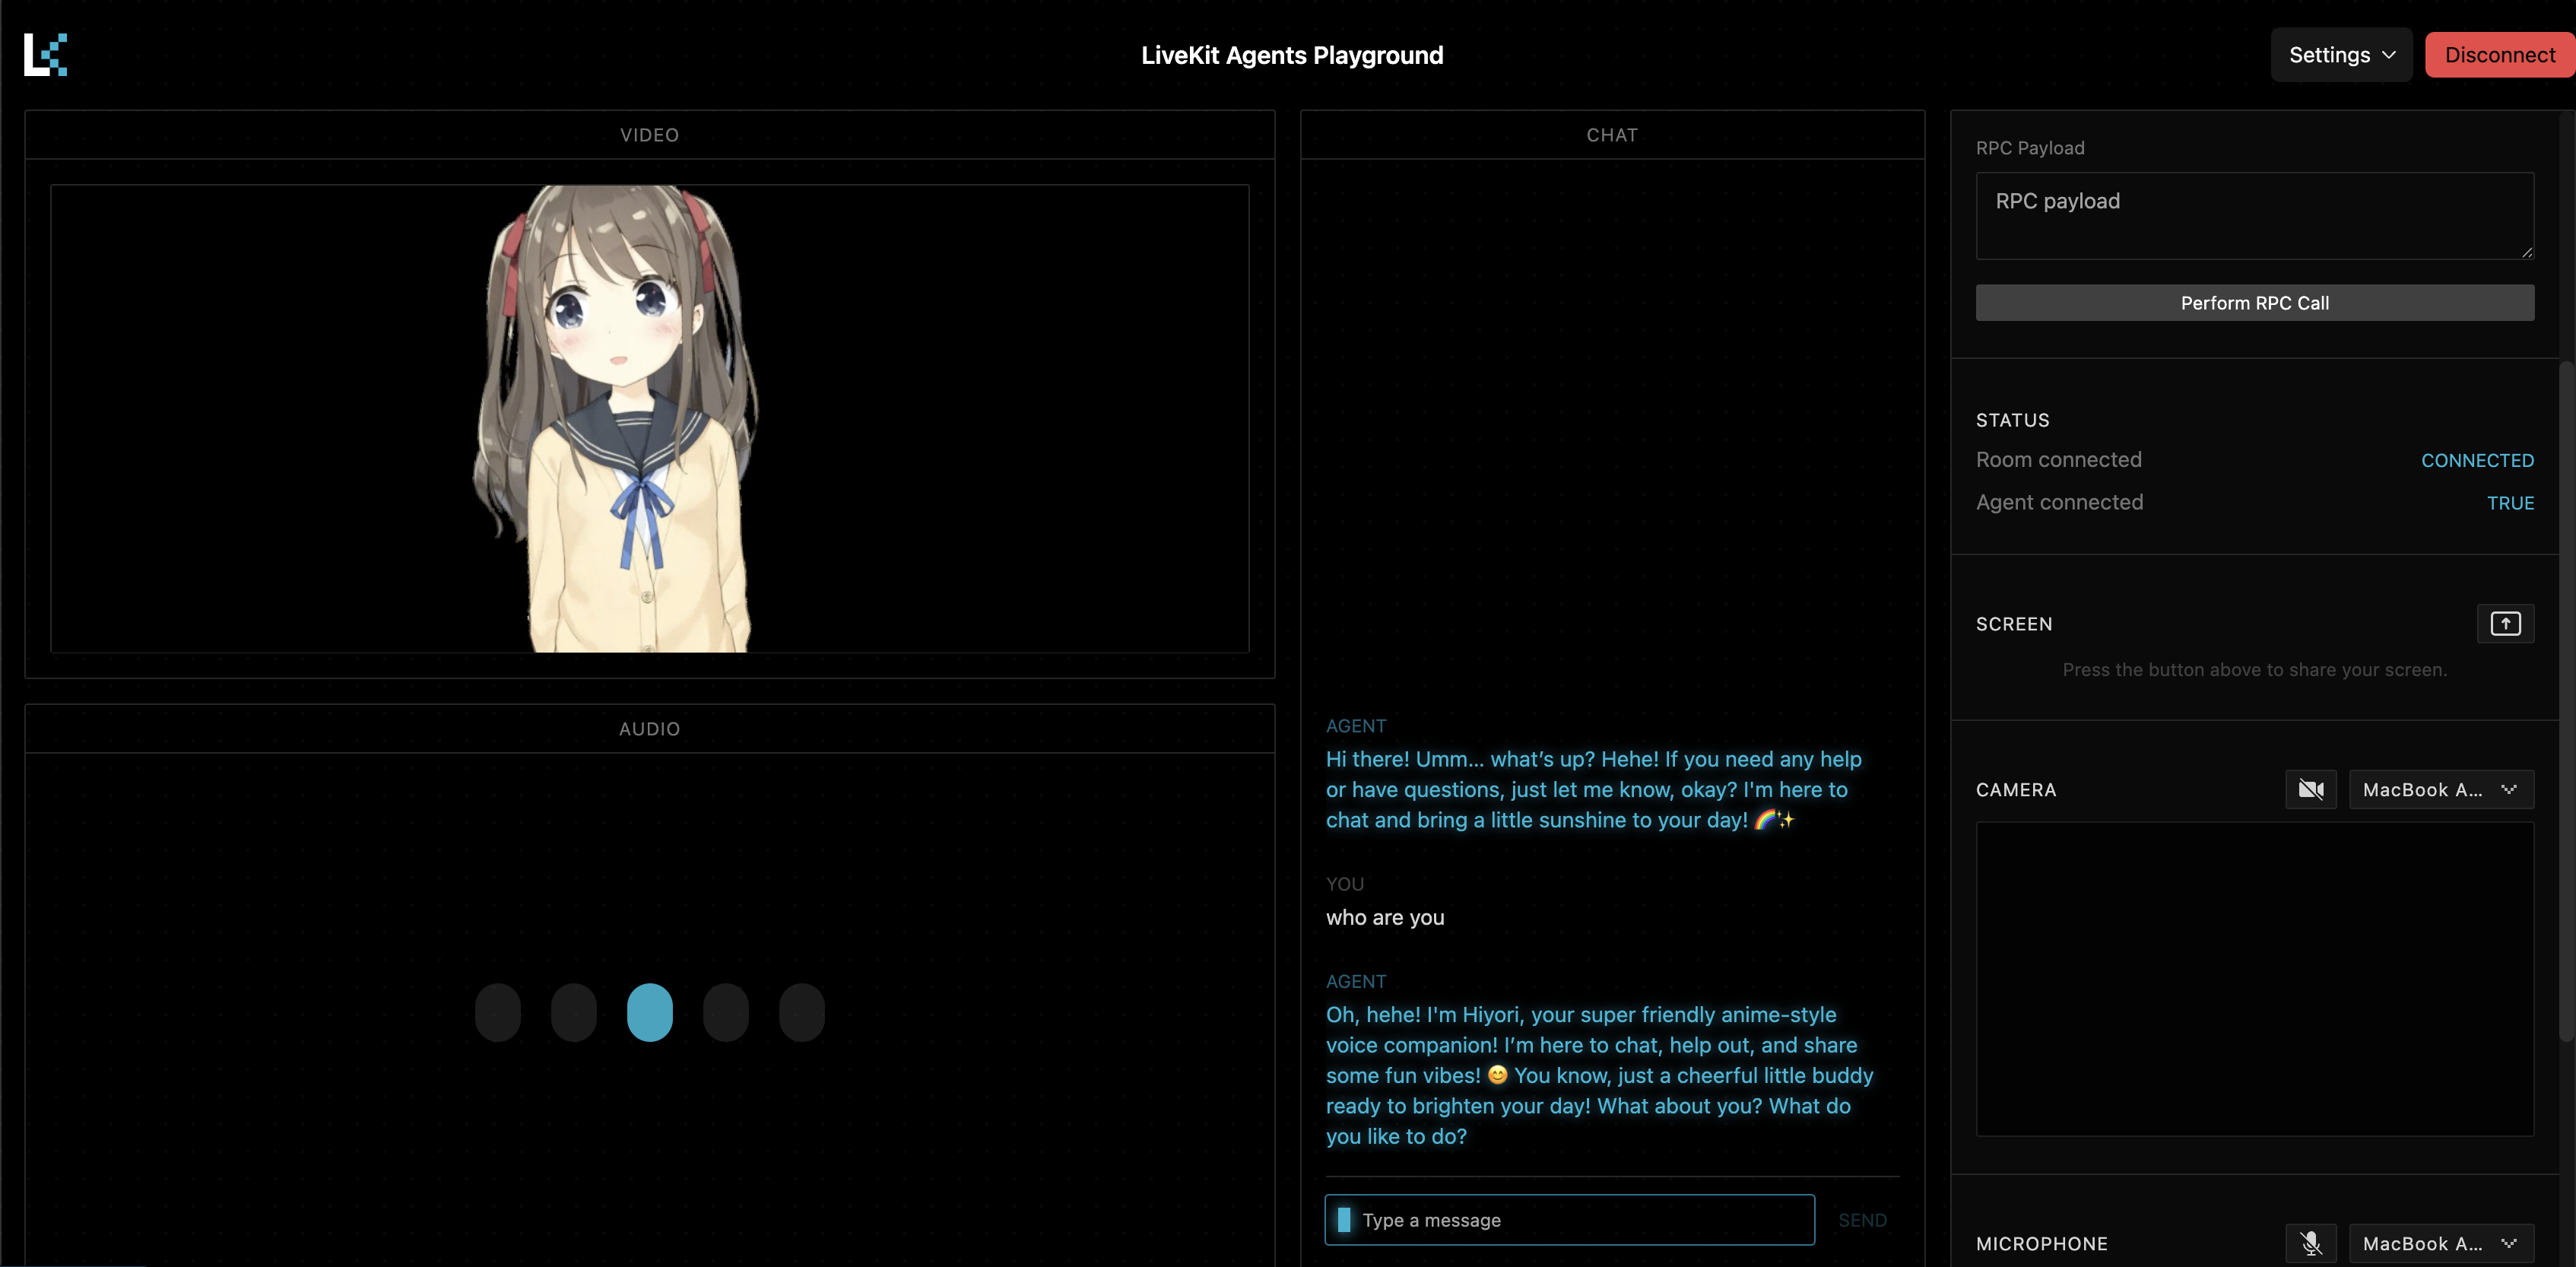Click the empty camera preview area

tap(2254, 979)
